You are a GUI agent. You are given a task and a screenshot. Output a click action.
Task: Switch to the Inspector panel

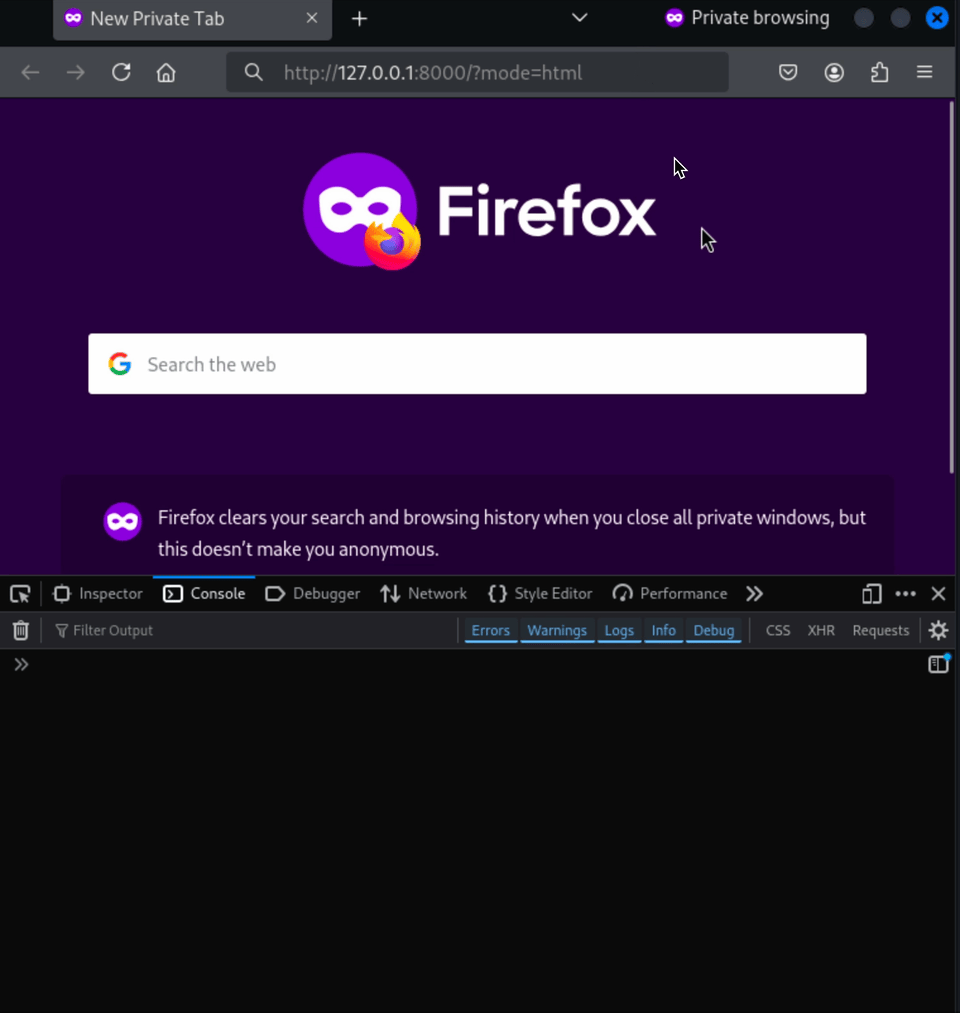tap(97, 593)
